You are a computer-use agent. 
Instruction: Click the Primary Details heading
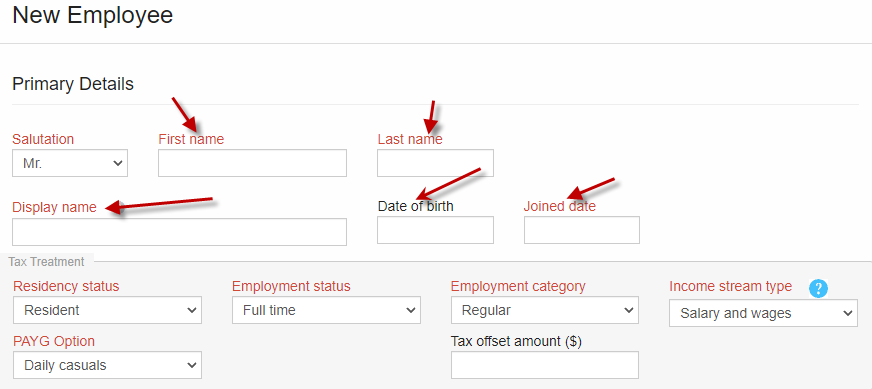73,84
